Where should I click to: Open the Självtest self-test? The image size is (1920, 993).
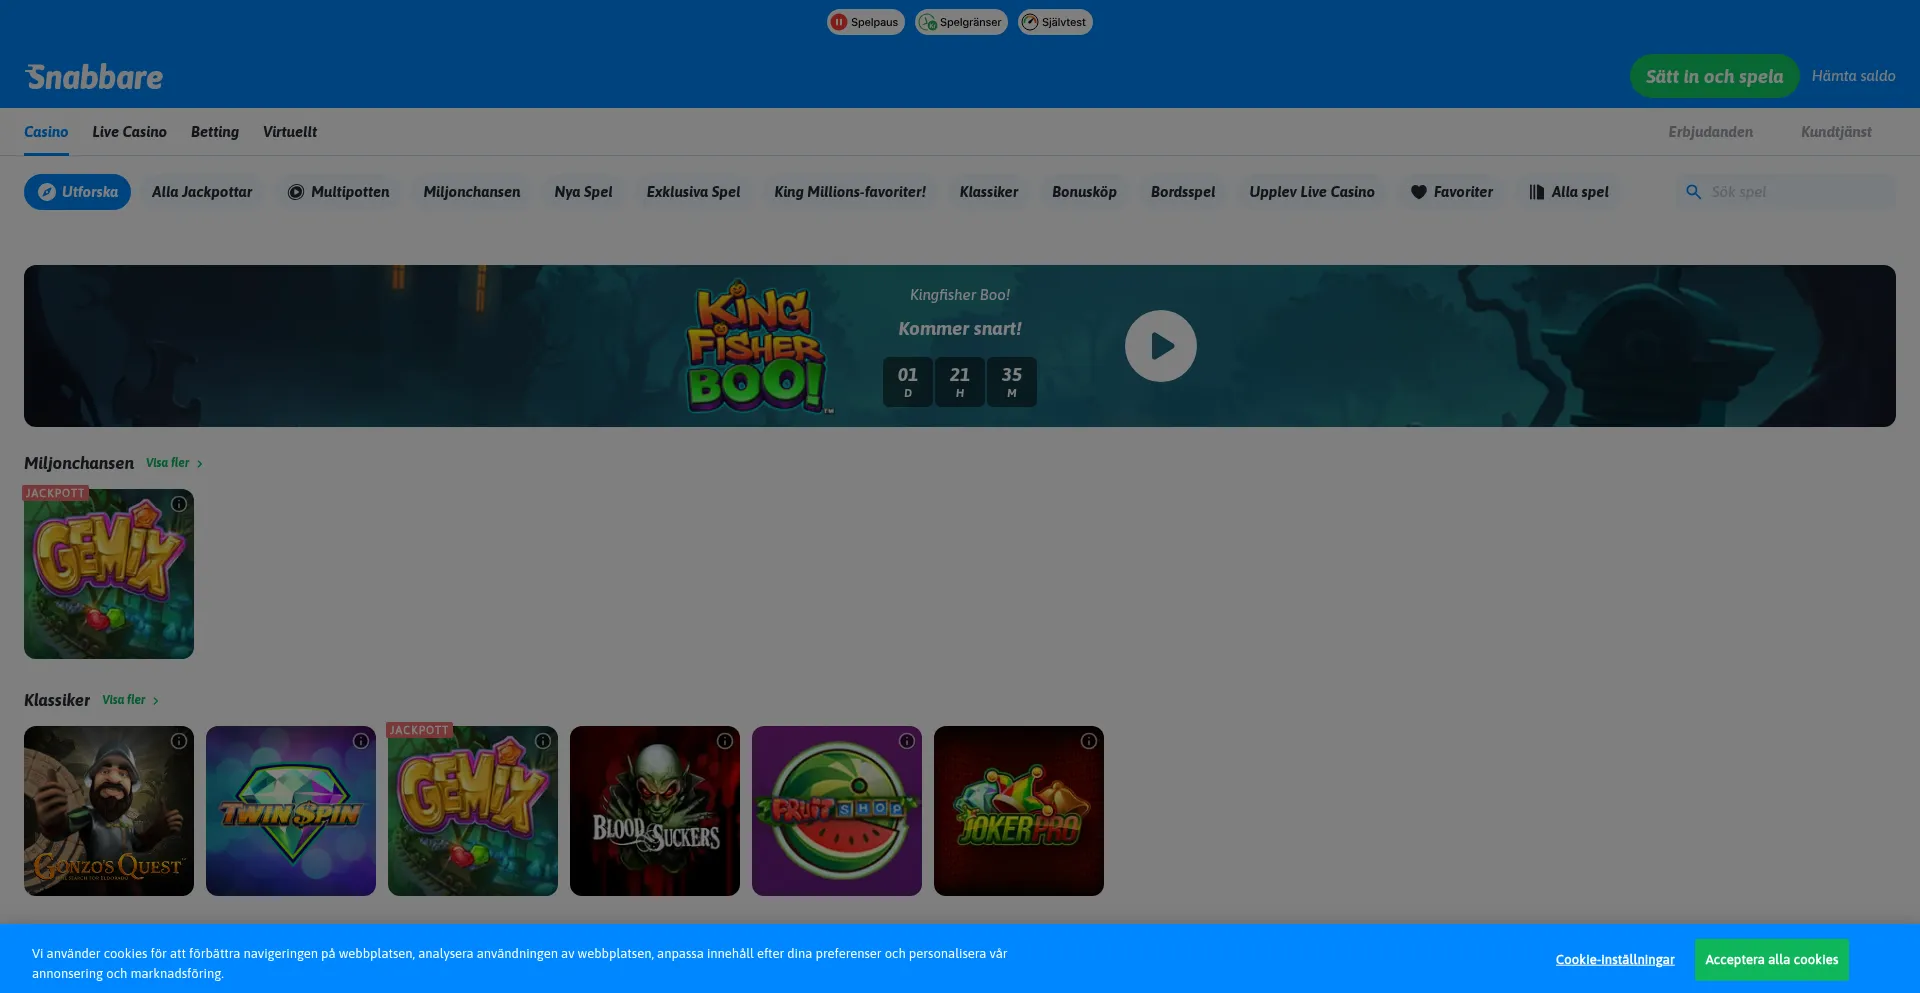[x=1055, y=22]
